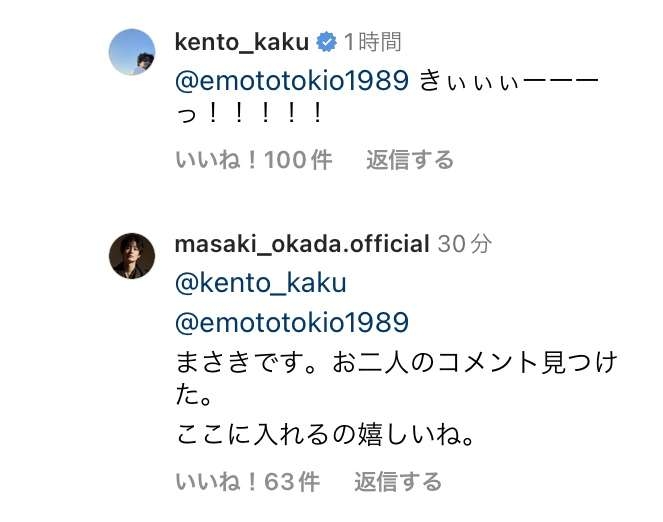The height and width of the screenshot is (522, 663).
Task: Show the いいね！63件 likes list
Action: coord(247,482)
